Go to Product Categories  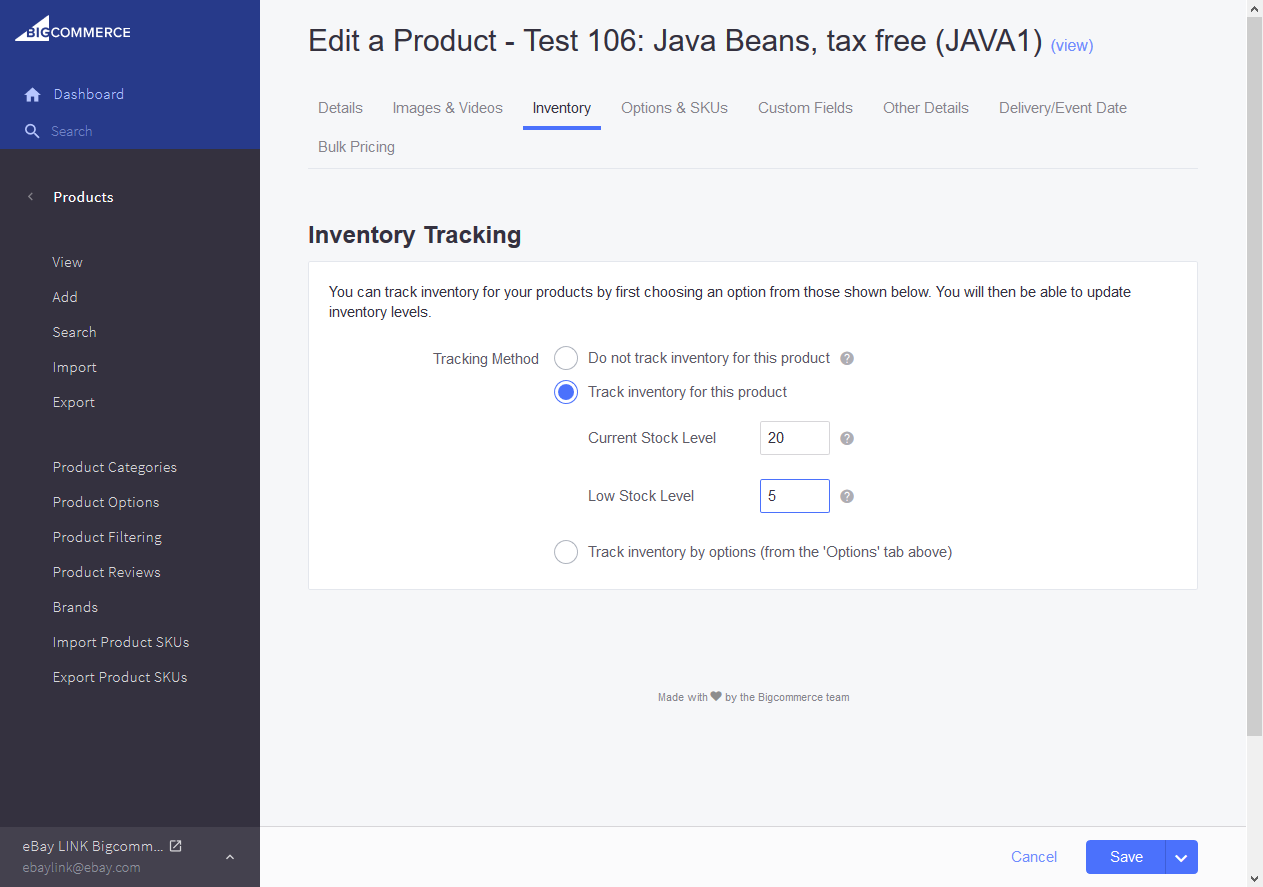click(x=115, y=467)
